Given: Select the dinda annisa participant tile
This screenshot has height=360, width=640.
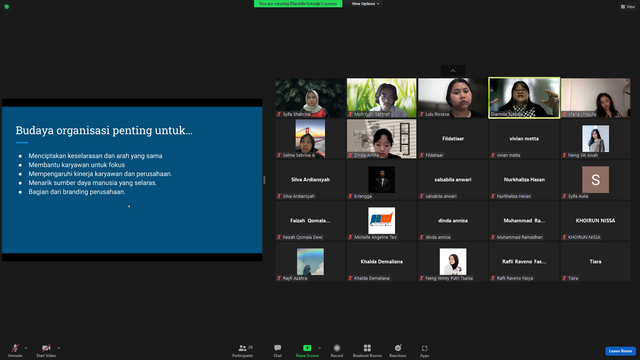Looking at the screenshot, I should click(x=453, y=221).
